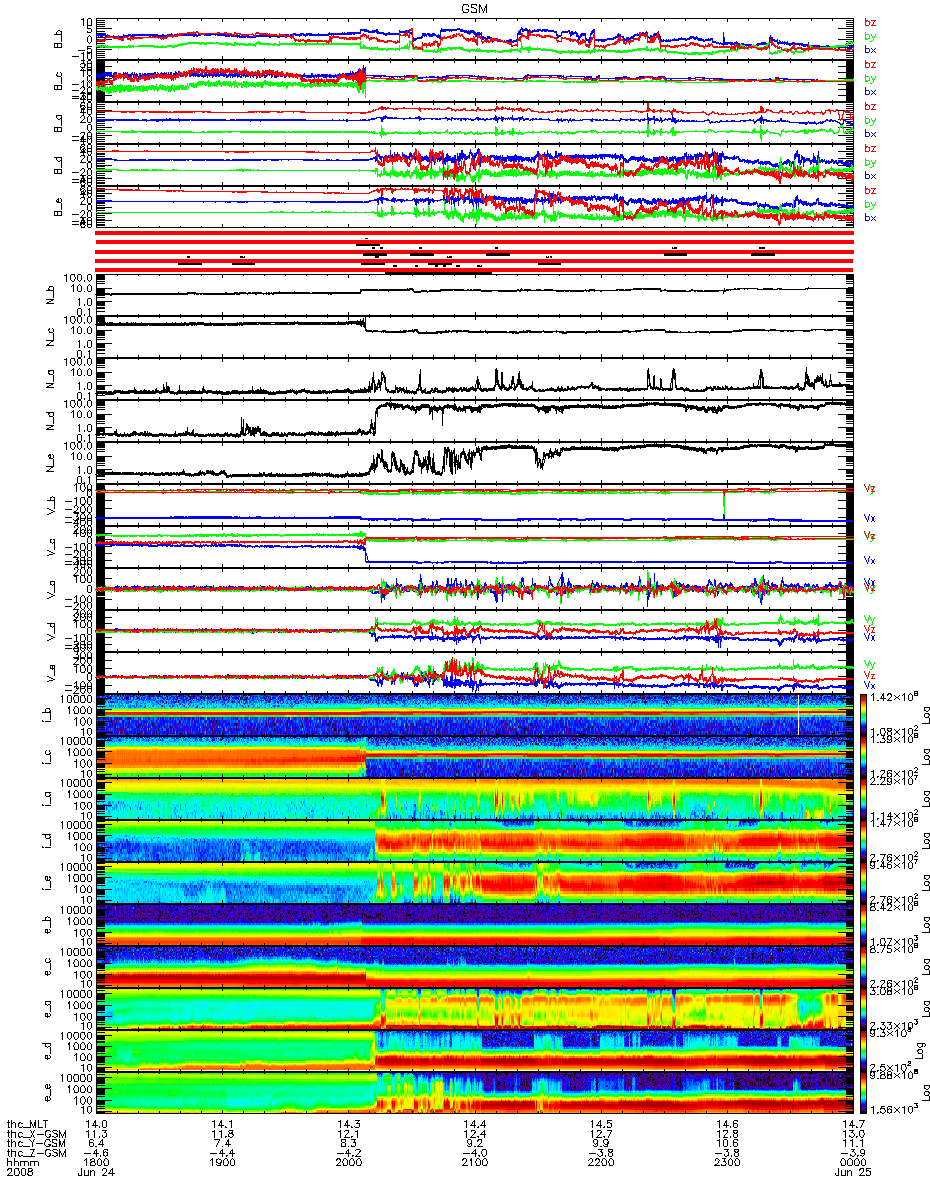Click the Vx legend of the V_b panel
The width and height of the screenshot is (930, 1200).
pyautogui.click(x=870, y=518)
